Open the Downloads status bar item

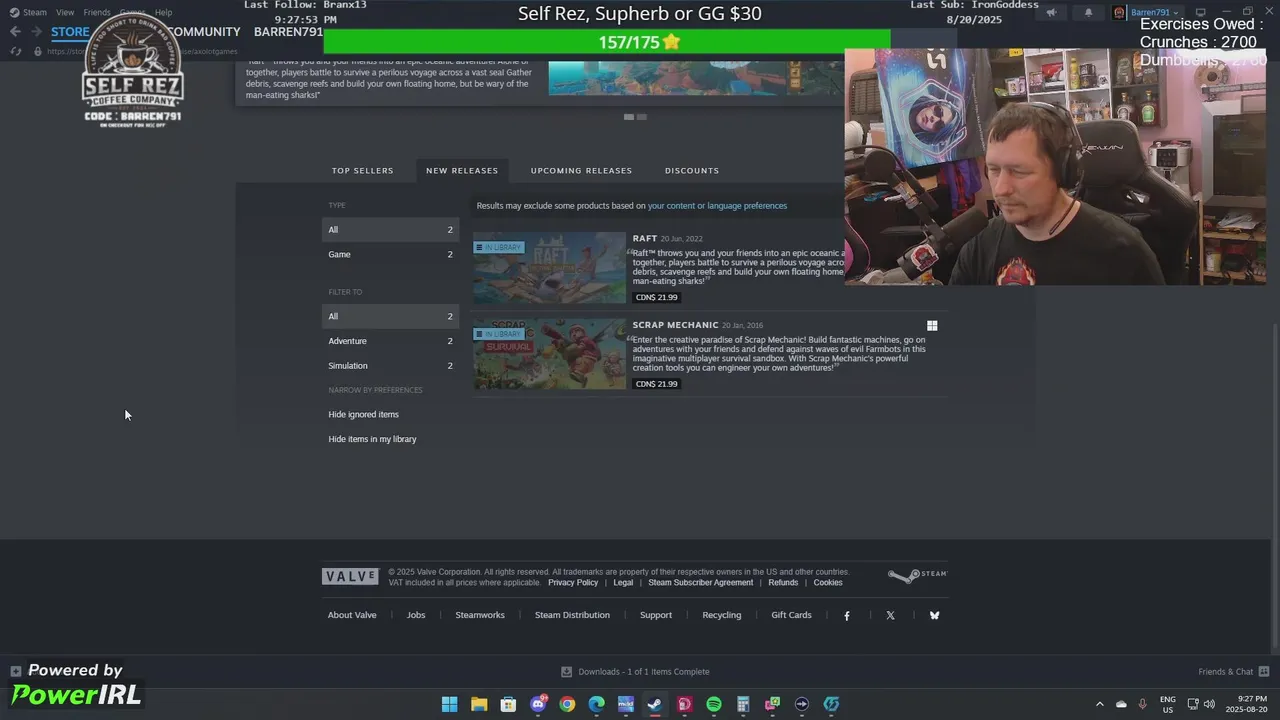coord(635,672)
